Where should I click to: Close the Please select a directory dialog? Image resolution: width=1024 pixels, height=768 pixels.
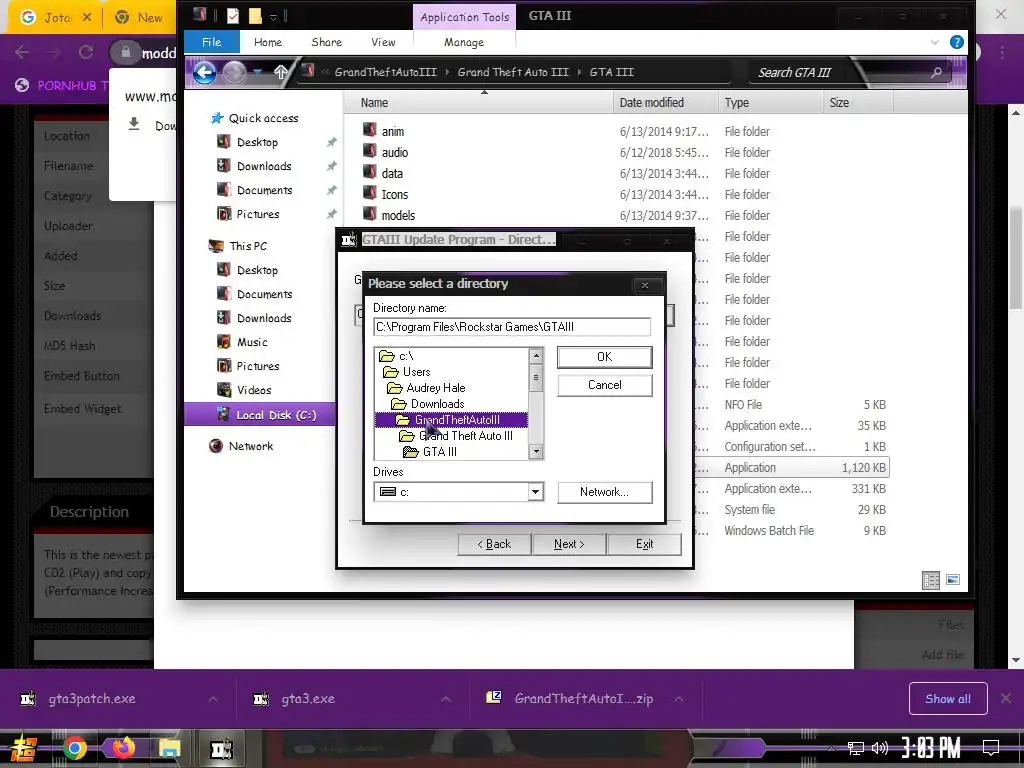tap(645, 285)
